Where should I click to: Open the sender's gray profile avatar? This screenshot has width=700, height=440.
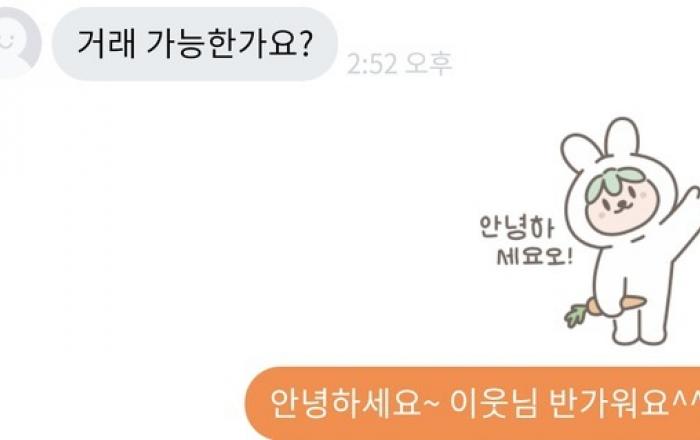coord(18,43)
